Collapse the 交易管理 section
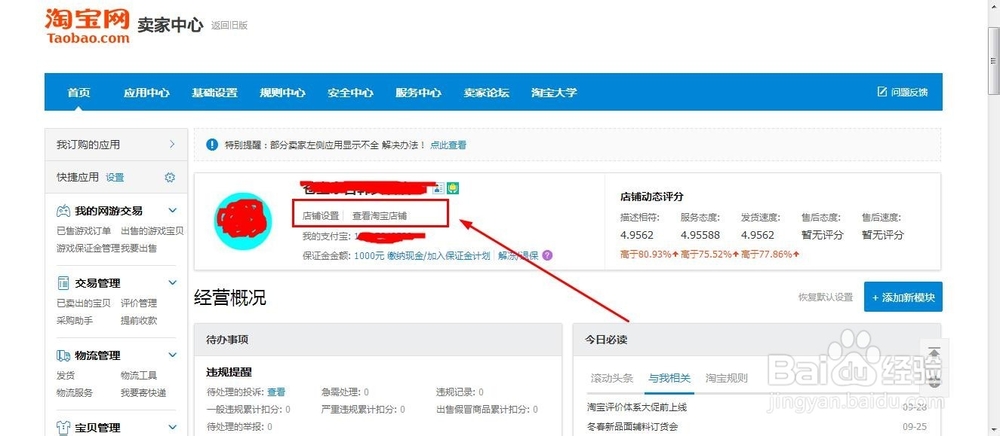This screenshot has width=1000, height=436. pos(172,282)
